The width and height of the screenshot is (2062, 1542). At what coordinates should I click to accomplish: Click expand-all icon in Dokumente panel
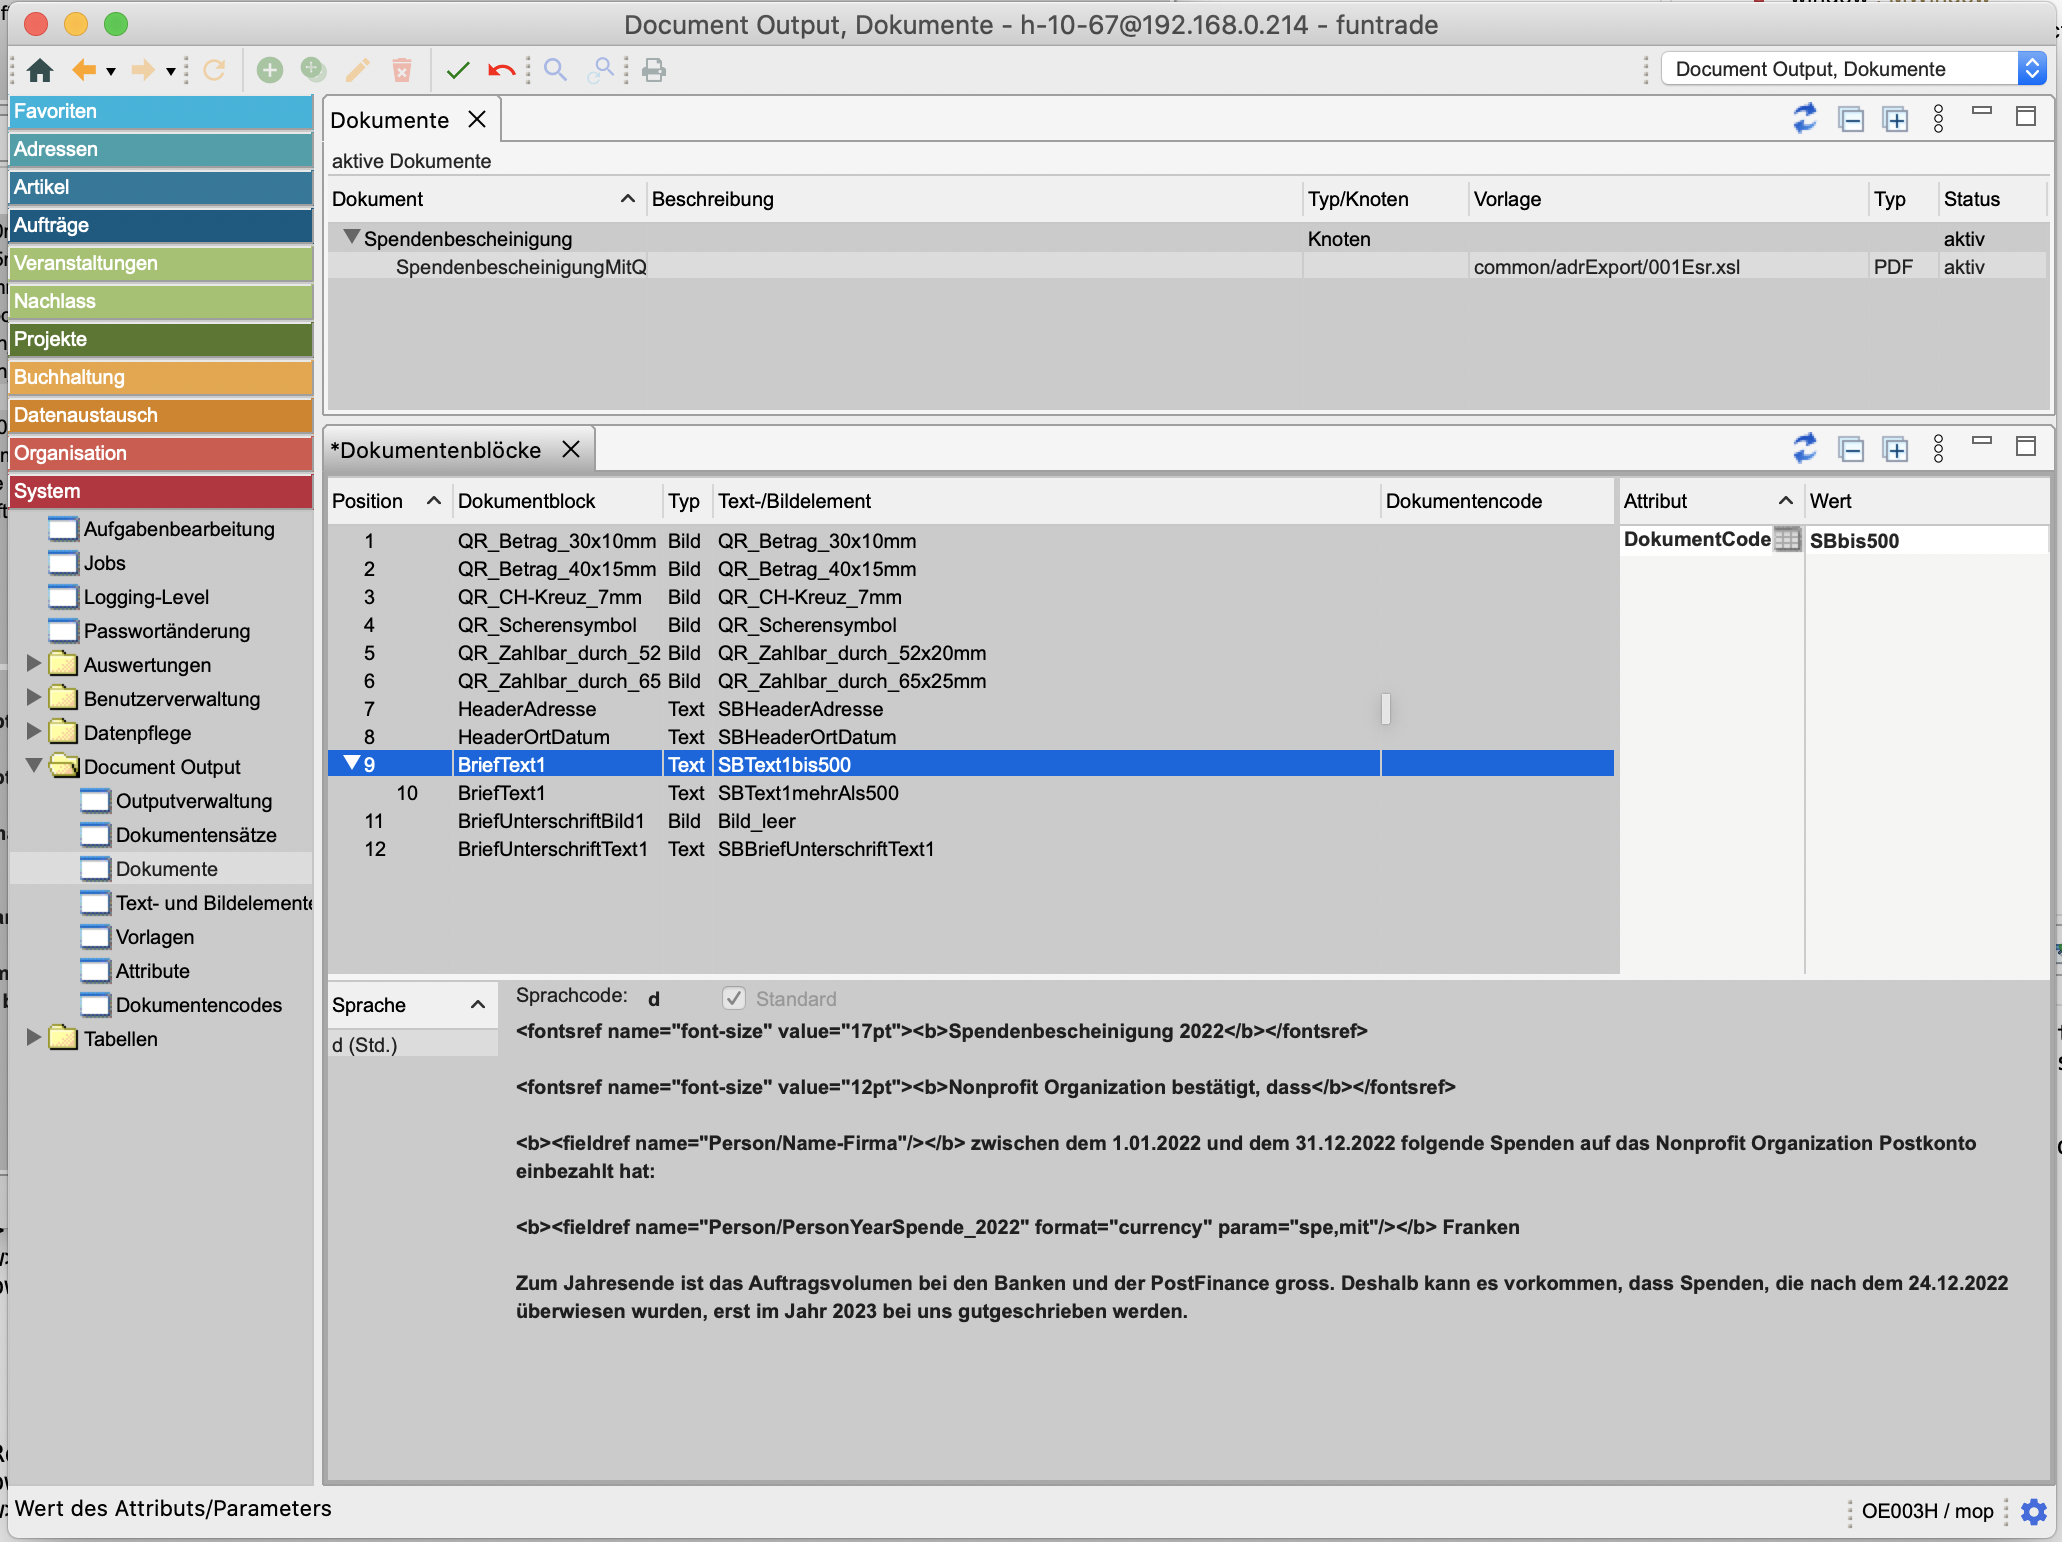coord(1895,119)
